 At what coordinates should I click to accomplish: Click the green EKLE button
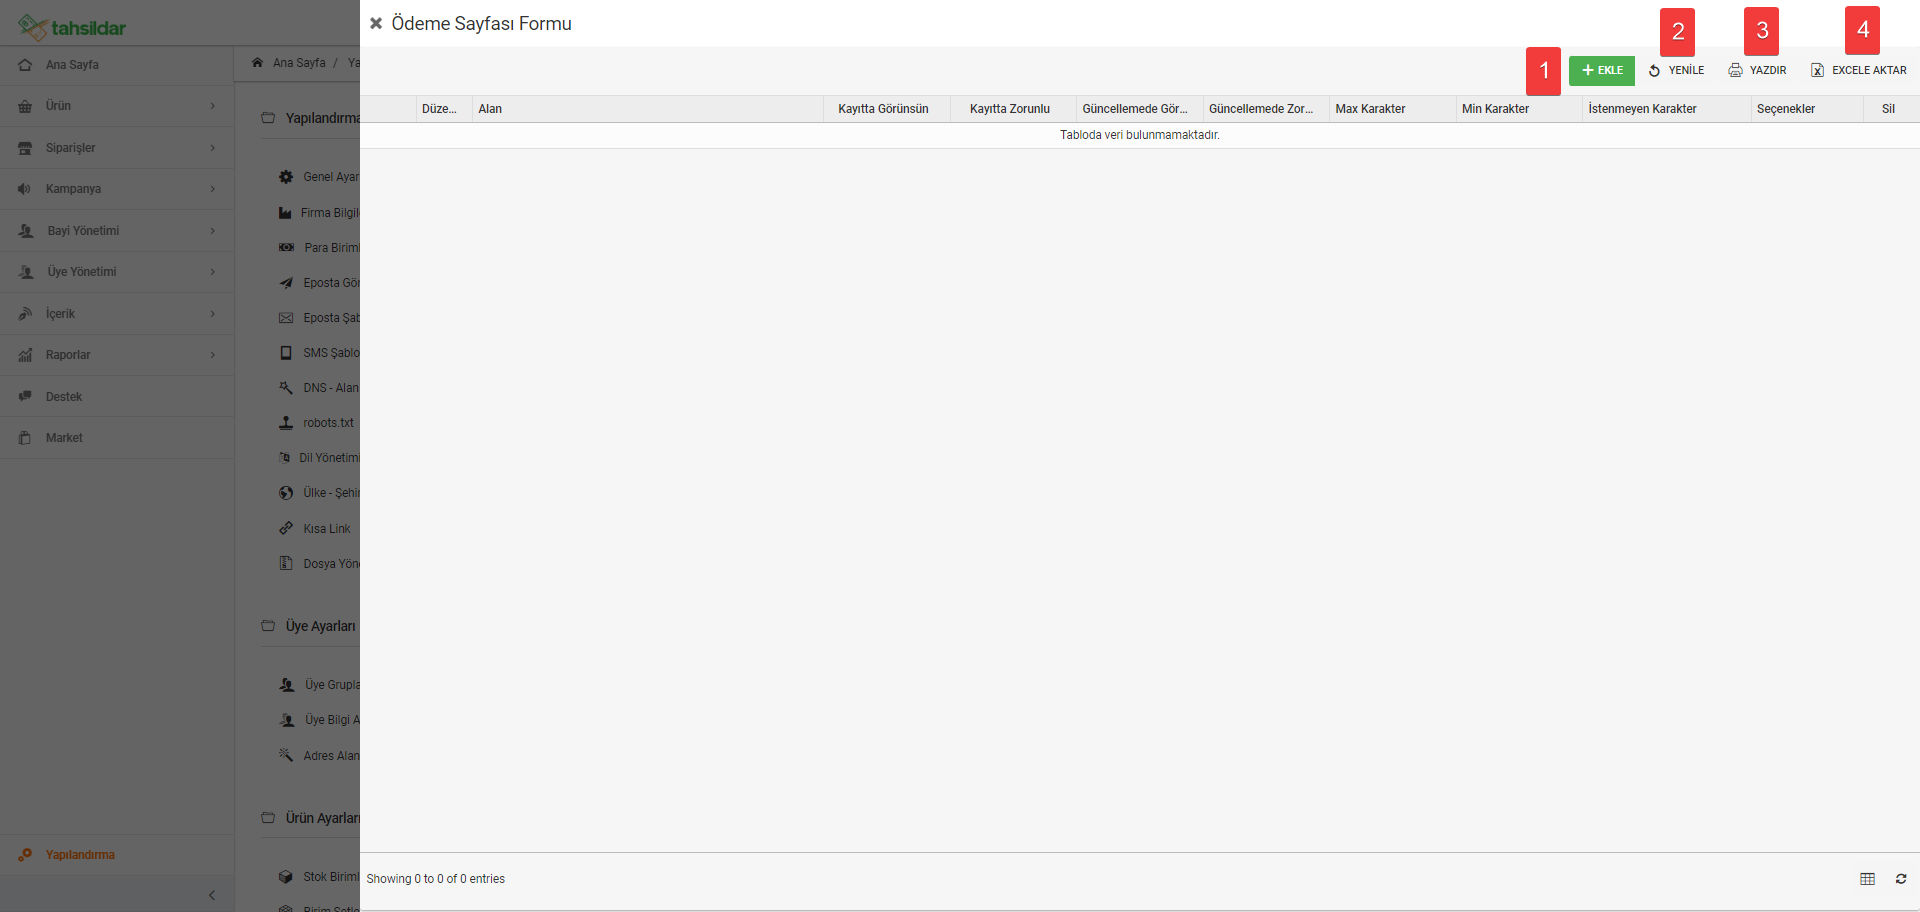tap(1601, 70)
